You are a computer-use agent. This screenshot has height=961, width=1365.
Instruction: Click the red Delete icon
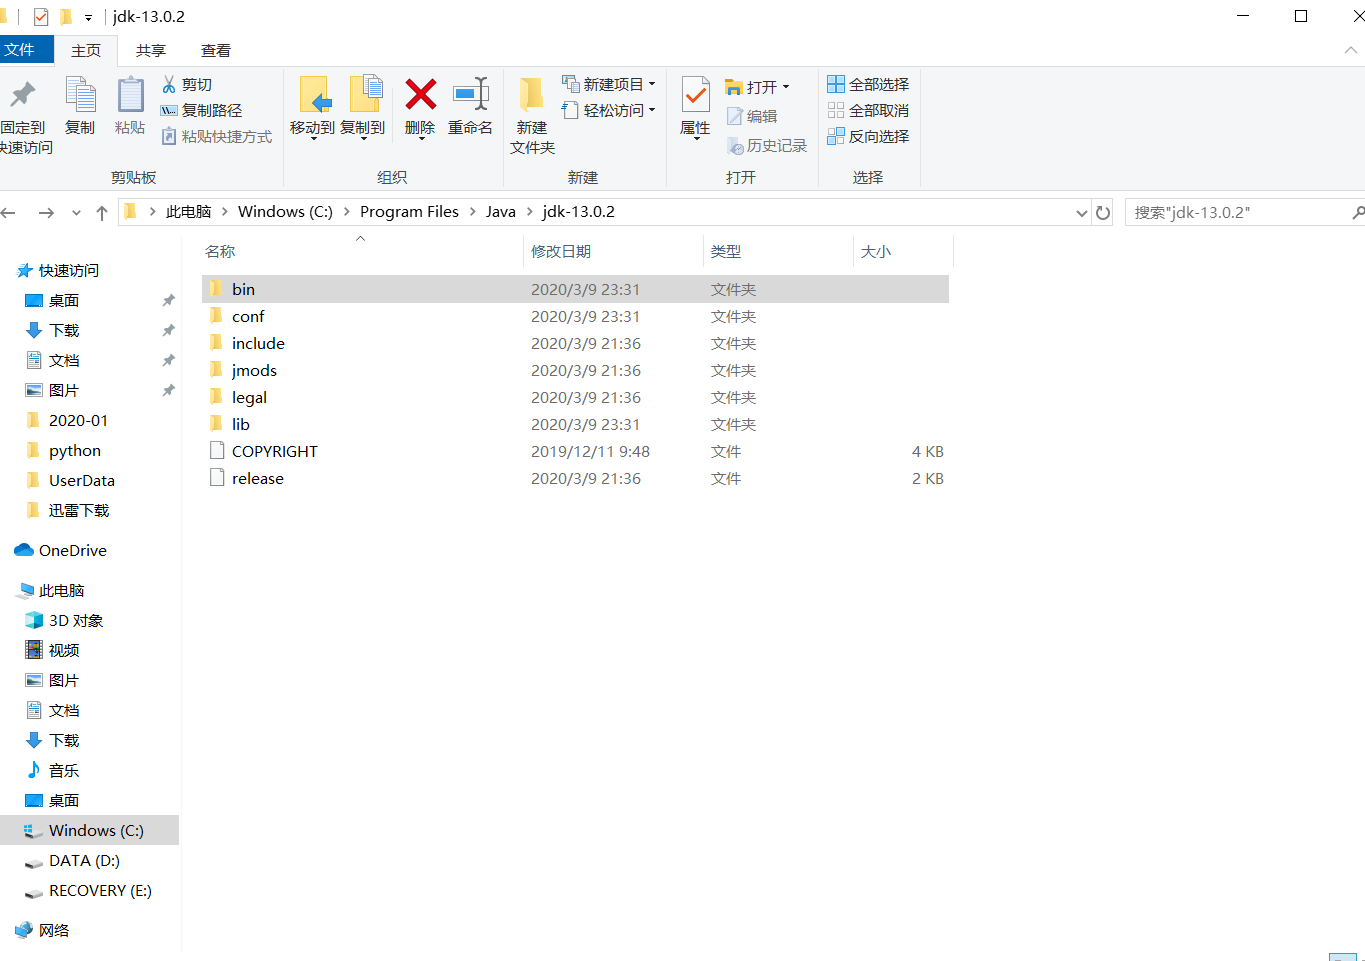[420, 95]
